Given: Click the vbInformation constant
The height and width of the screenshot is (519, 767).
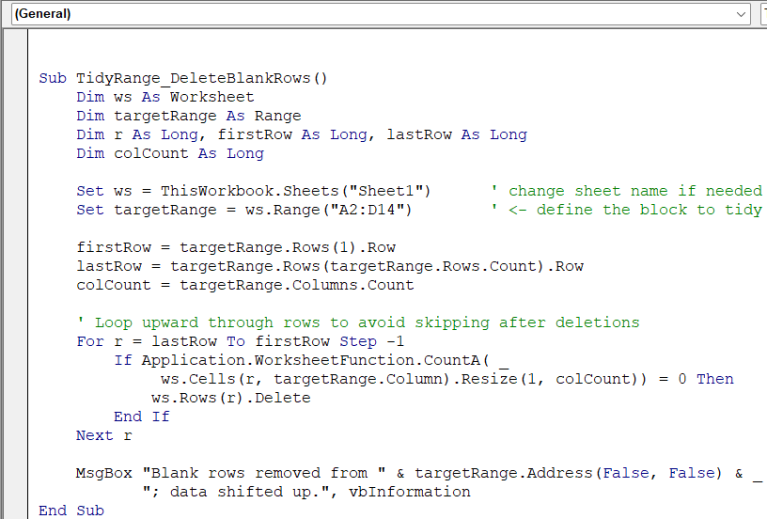Looking at the screenshot, I should click(x=410, y=492).
